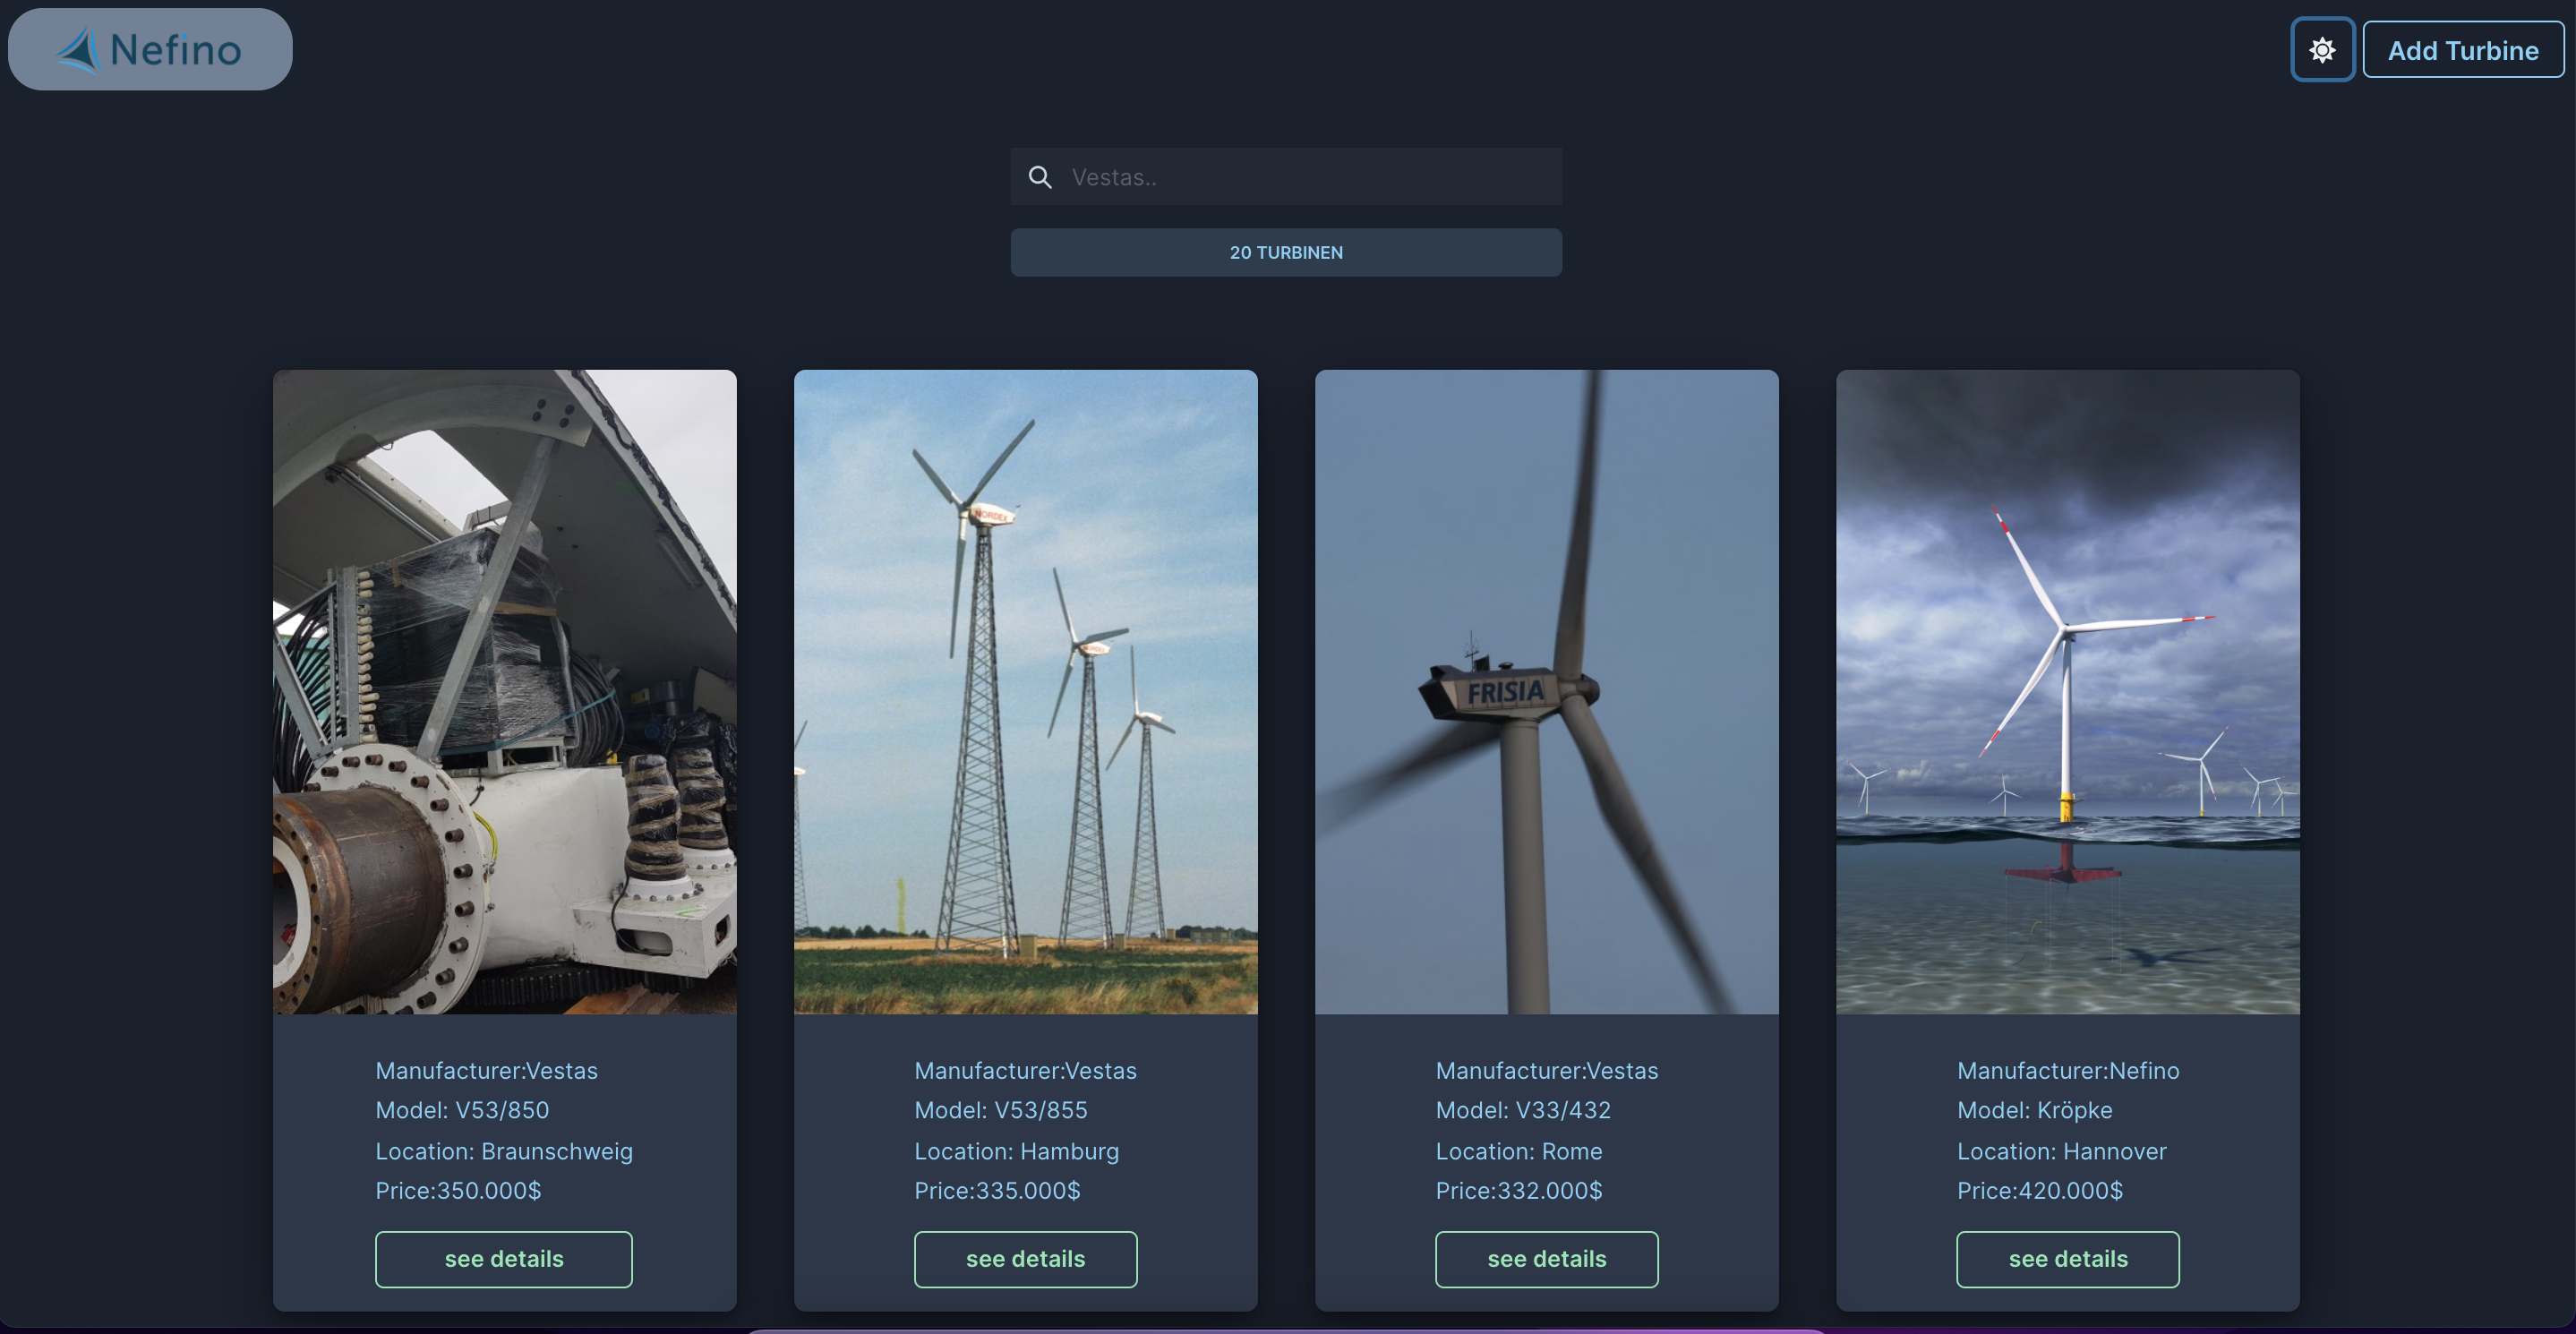Click the Add Turbine button
Screen dimensions: 2576x1334
(2462, 50)
